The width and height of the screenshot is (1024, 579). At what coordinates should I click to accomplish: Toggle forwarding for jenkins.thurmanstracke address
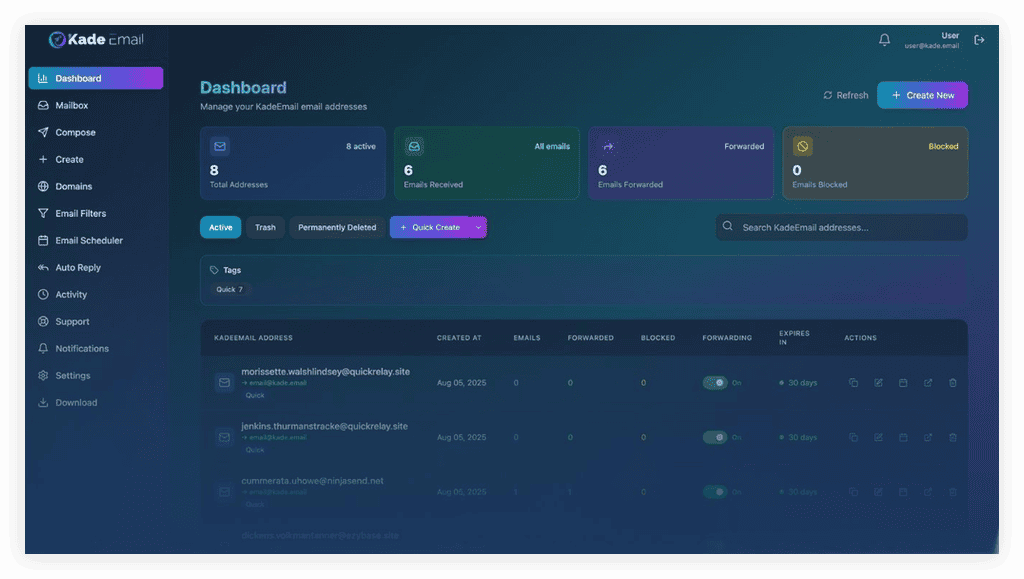click(715, 437)
